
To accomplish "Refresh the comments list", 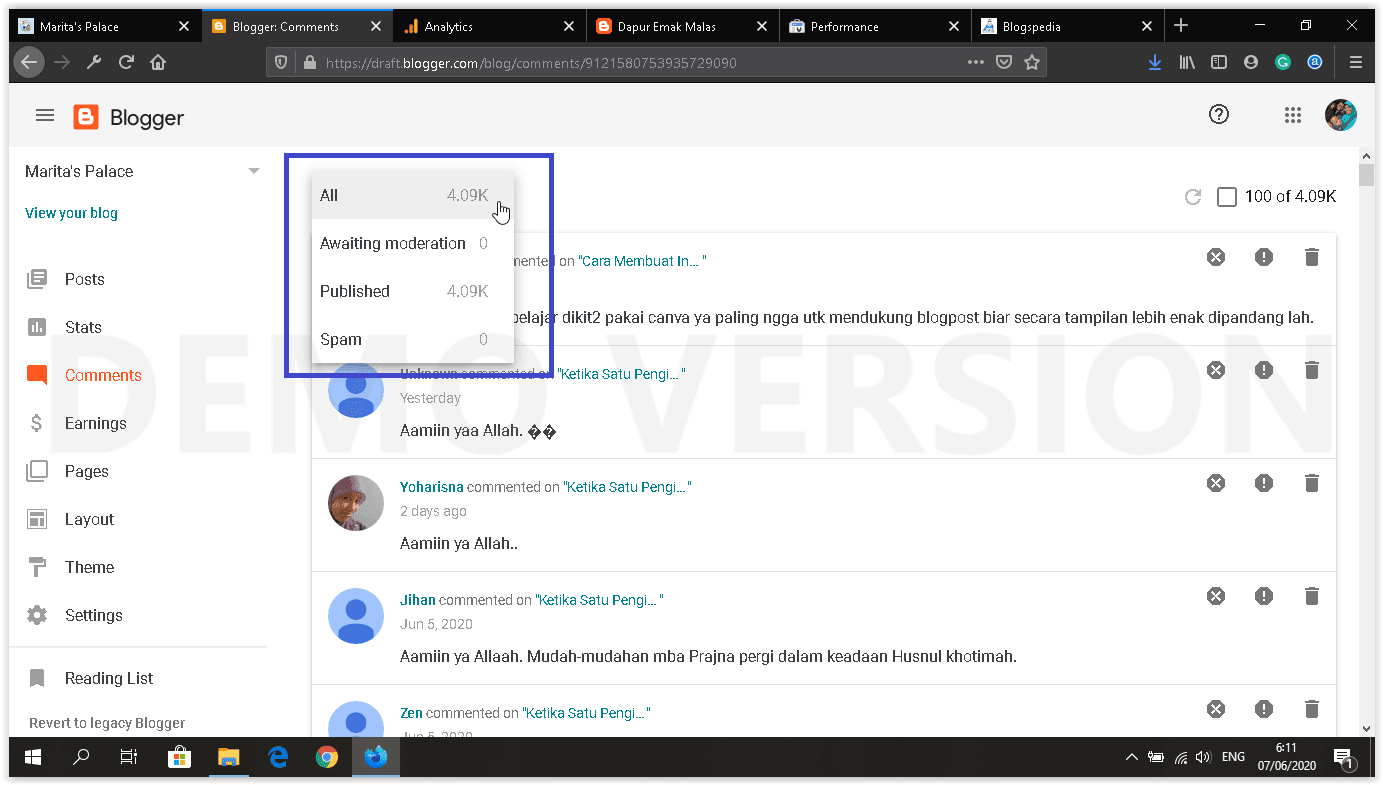I will [x=1192, y=197].
